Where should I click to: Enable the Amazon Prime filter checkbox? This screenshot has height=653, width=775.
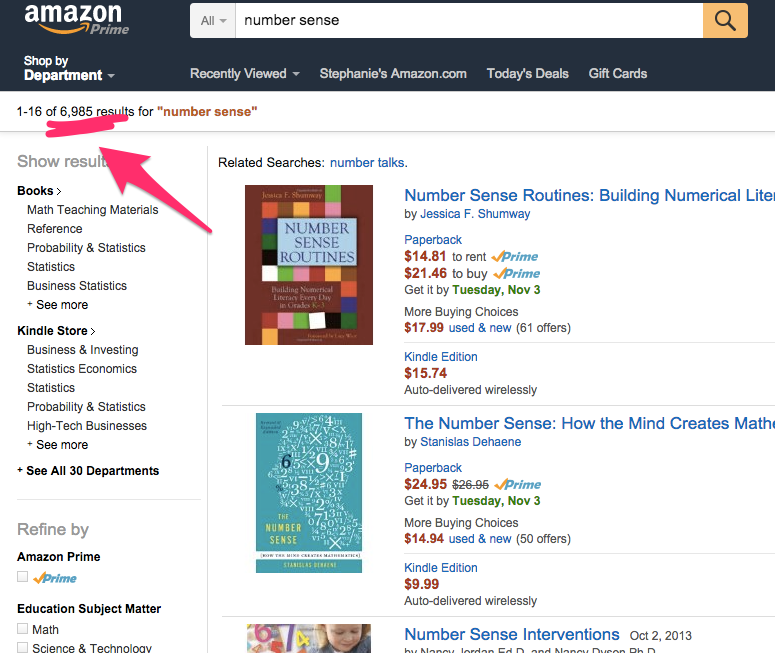point(23,577)
